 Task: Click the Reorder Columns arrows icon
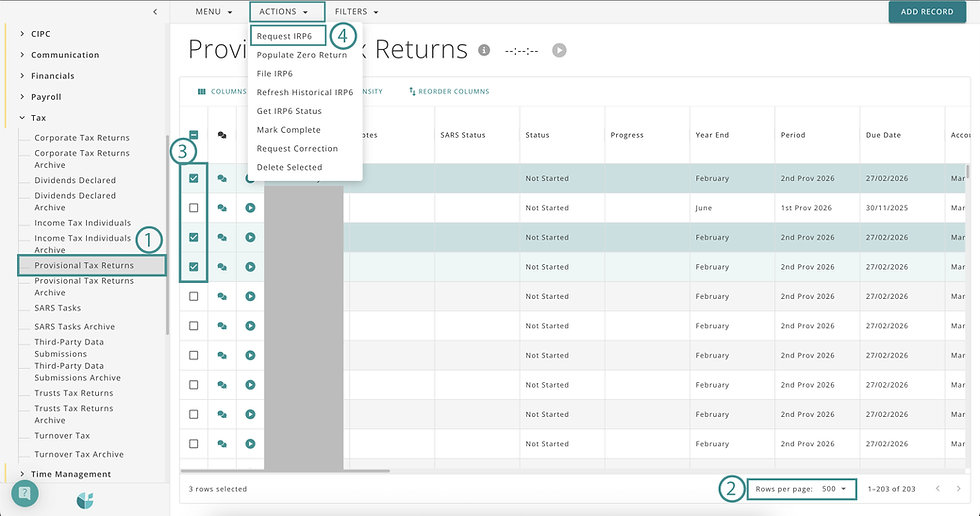[x=412, y=91]
